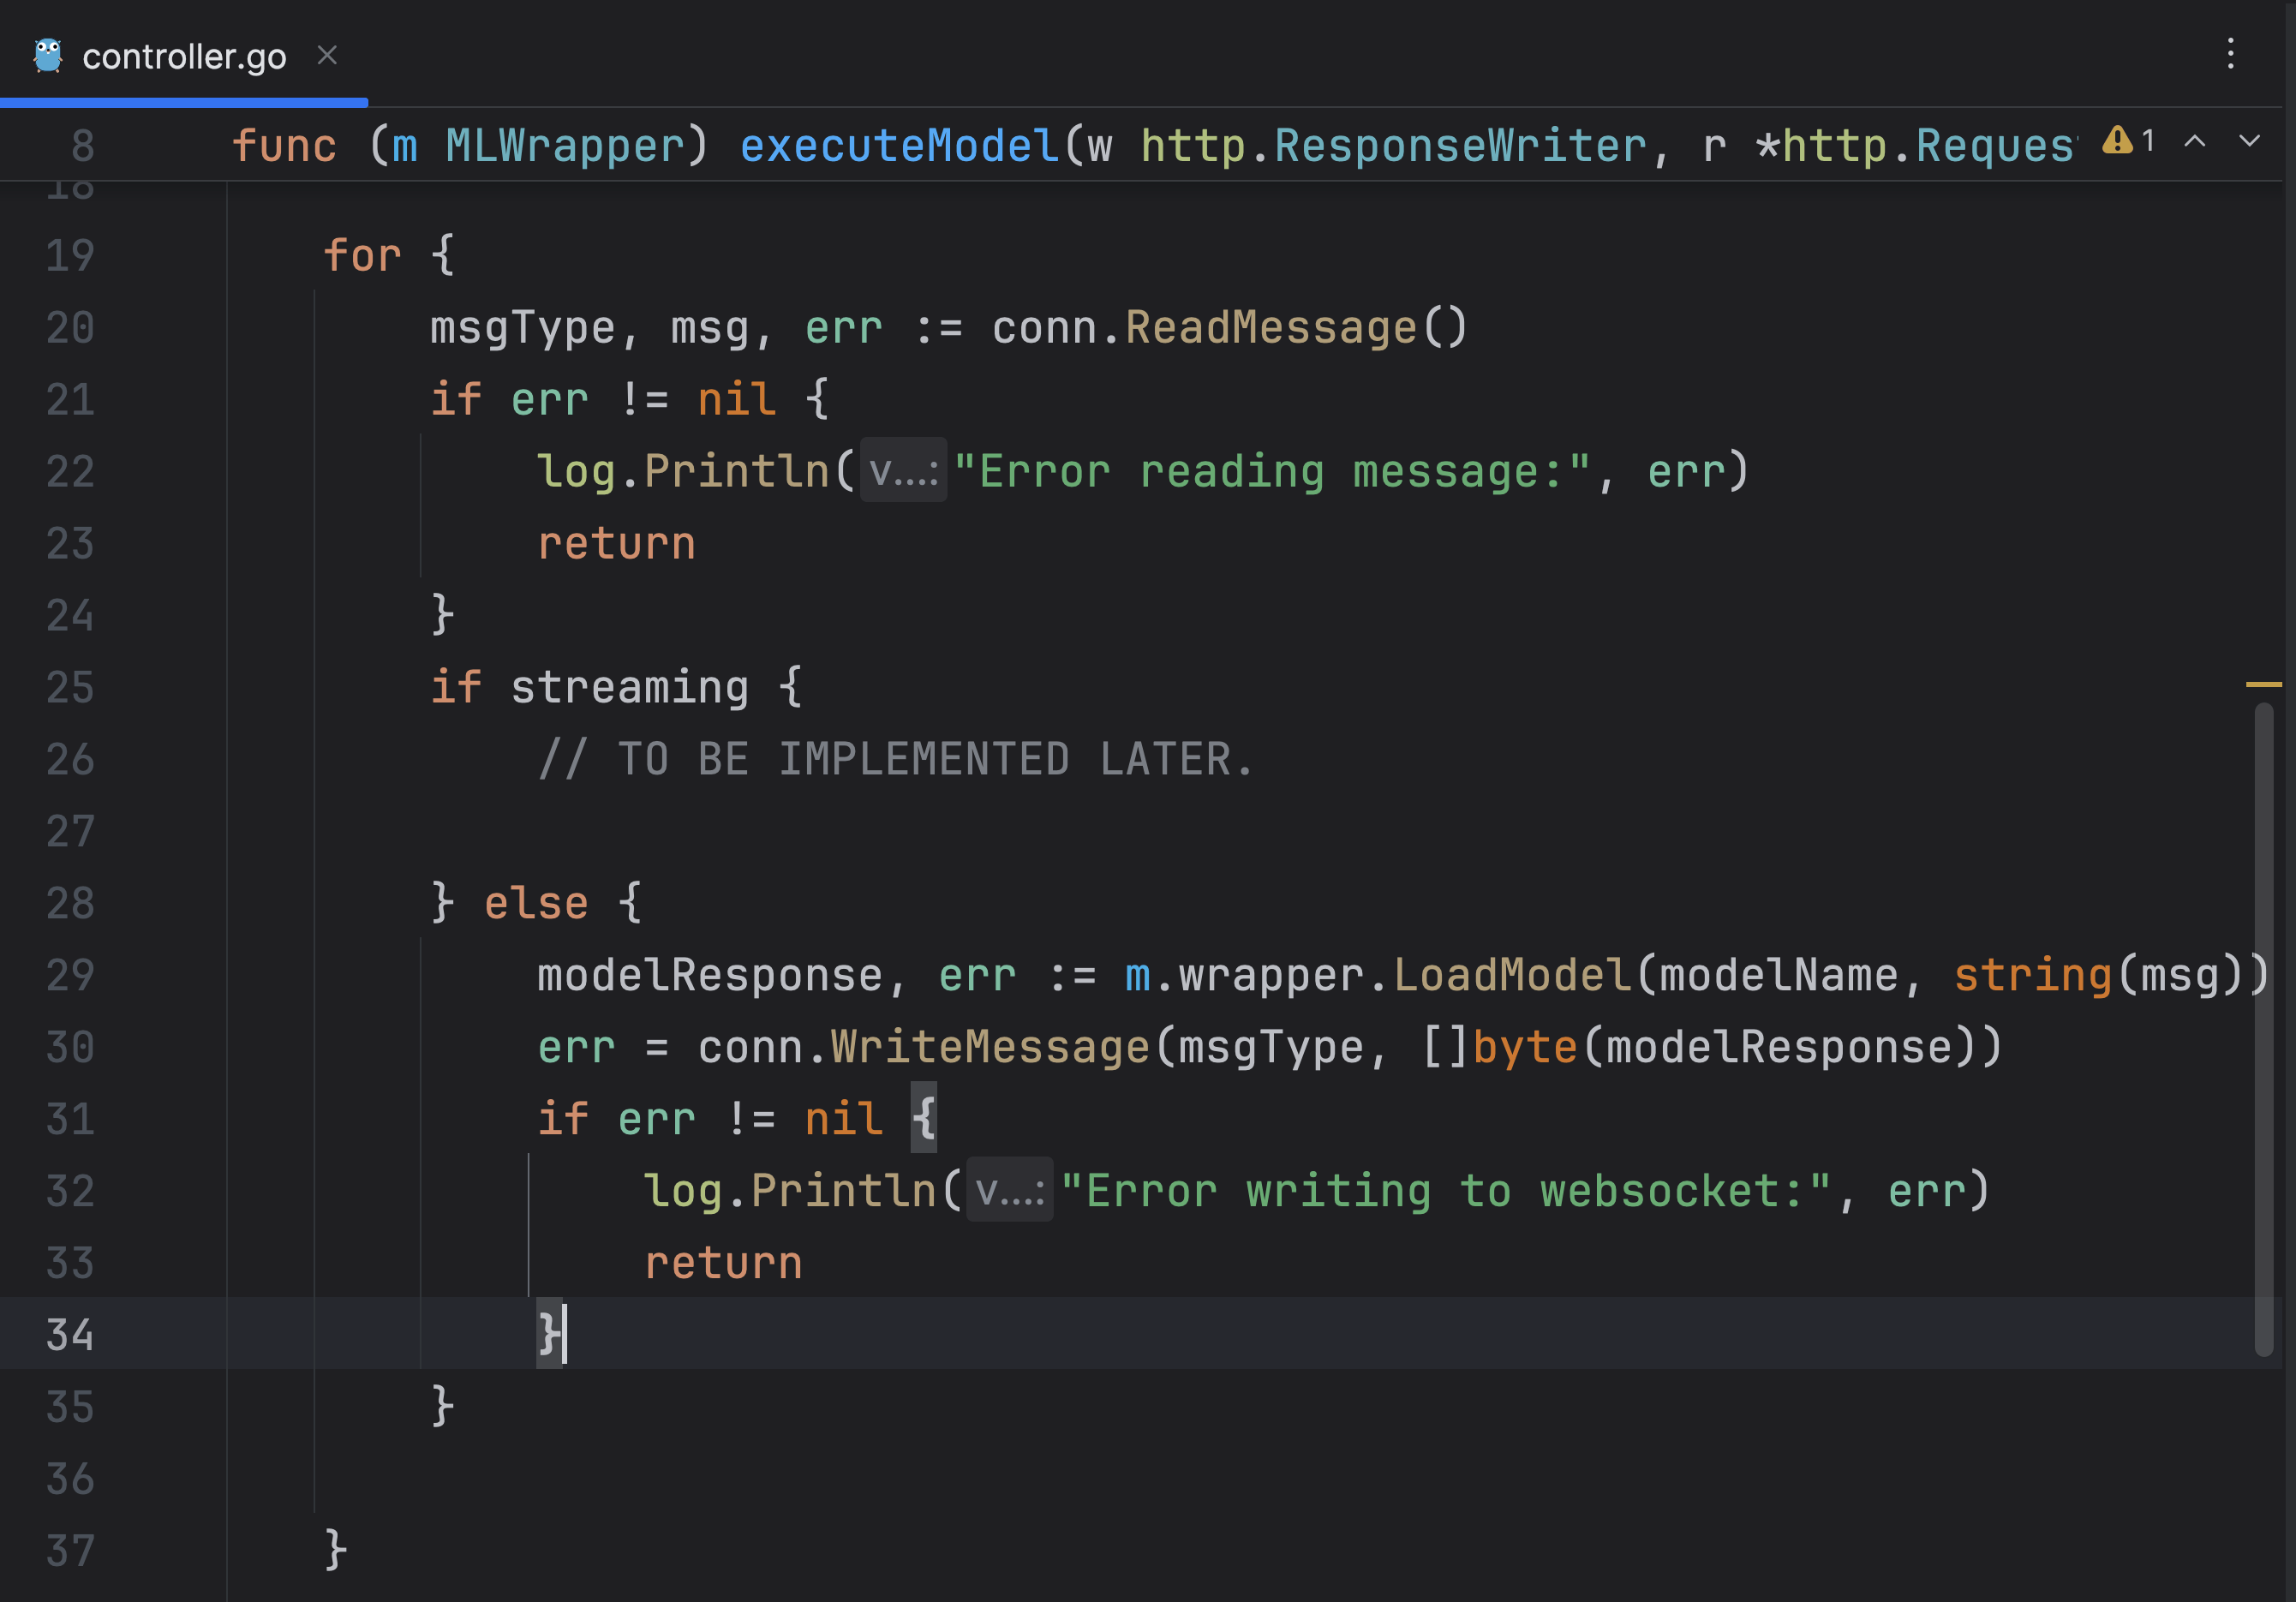Image resolution: width=2296 pixels, height=1602 pixels.
Task: Place cursor on TO BE IMPLEMENTED comment
Action: (895, 760)
